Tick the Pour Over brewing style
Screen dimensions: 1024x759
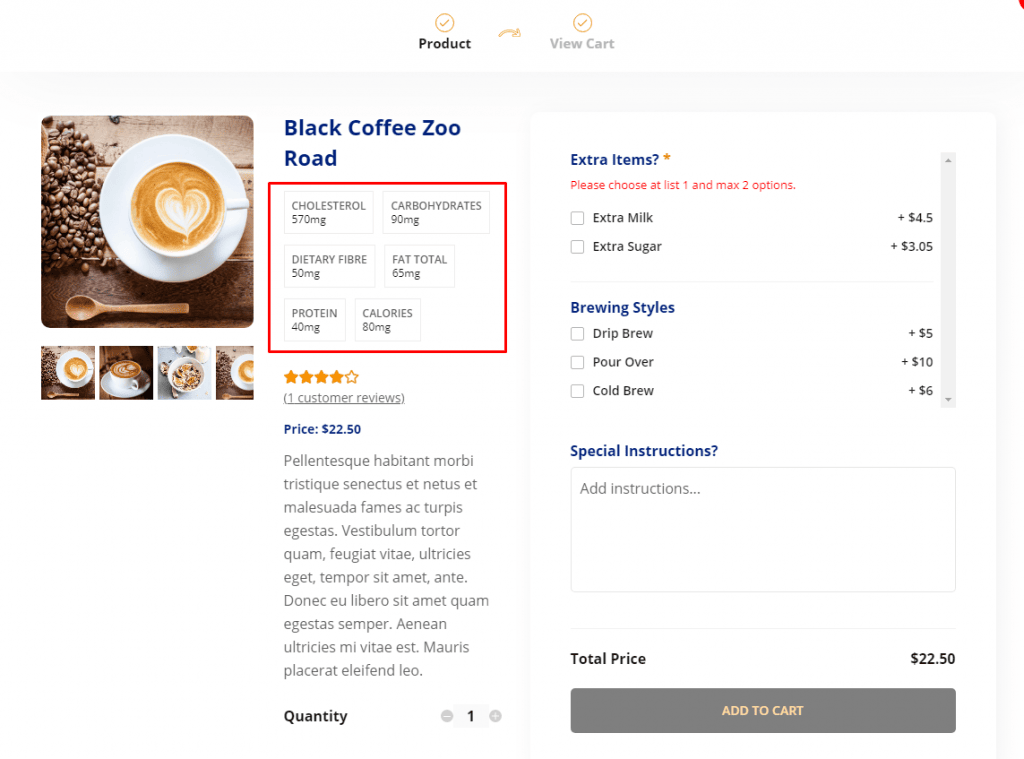tap(577, 362)
